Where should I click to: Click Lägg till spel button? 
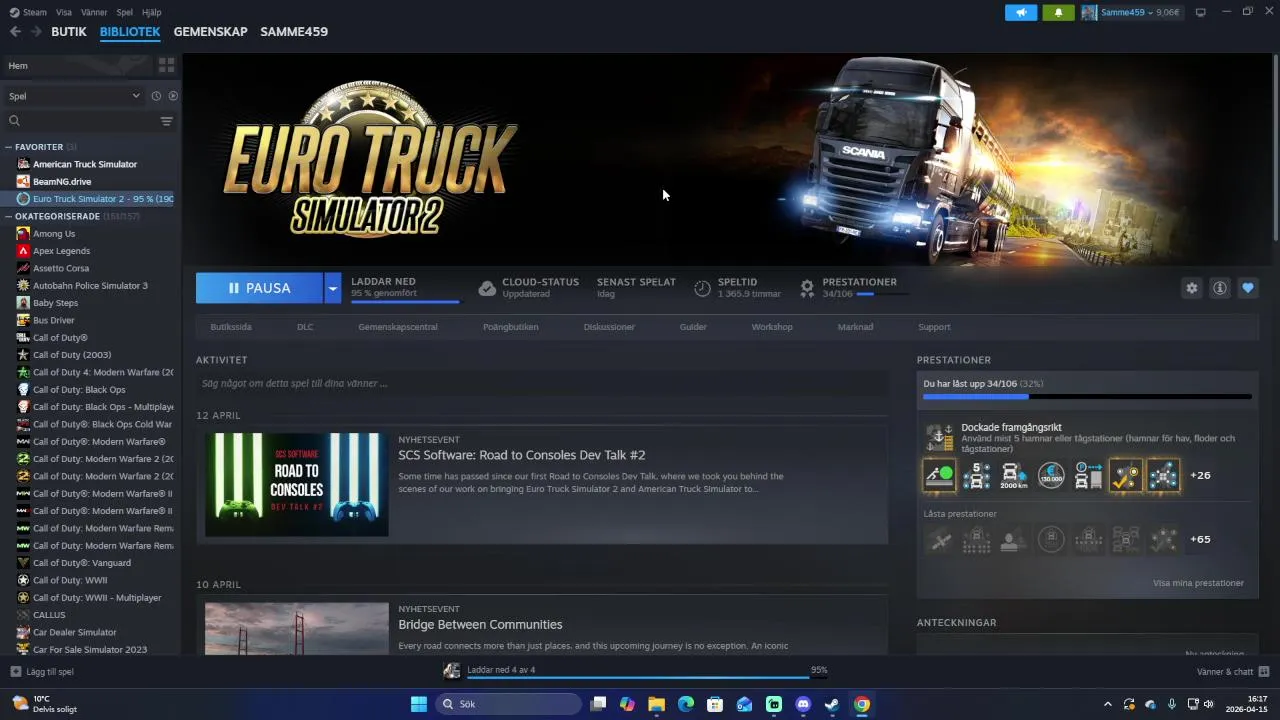point(42,671)
